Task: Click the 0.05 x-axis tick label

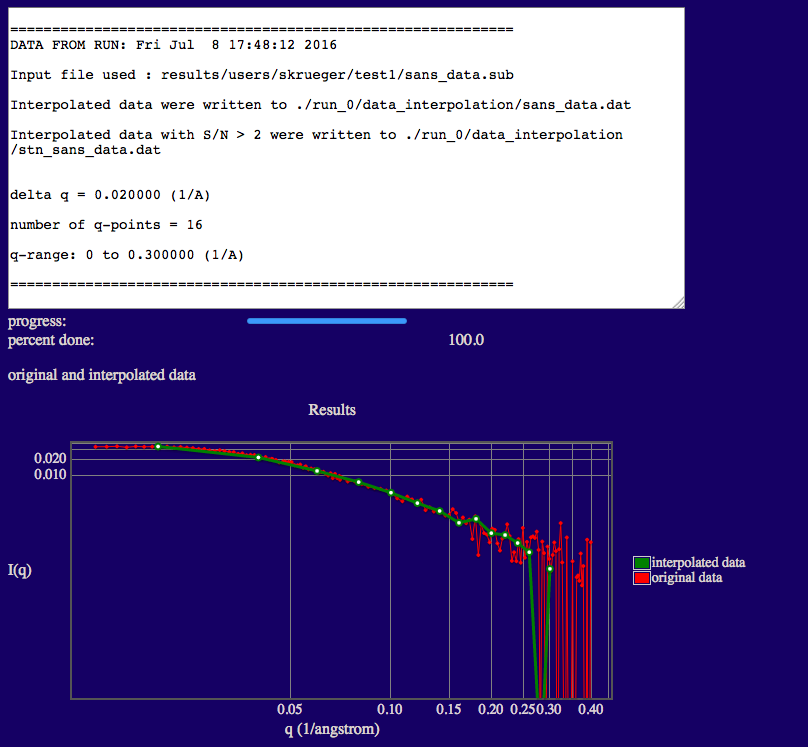Action: 290,709
